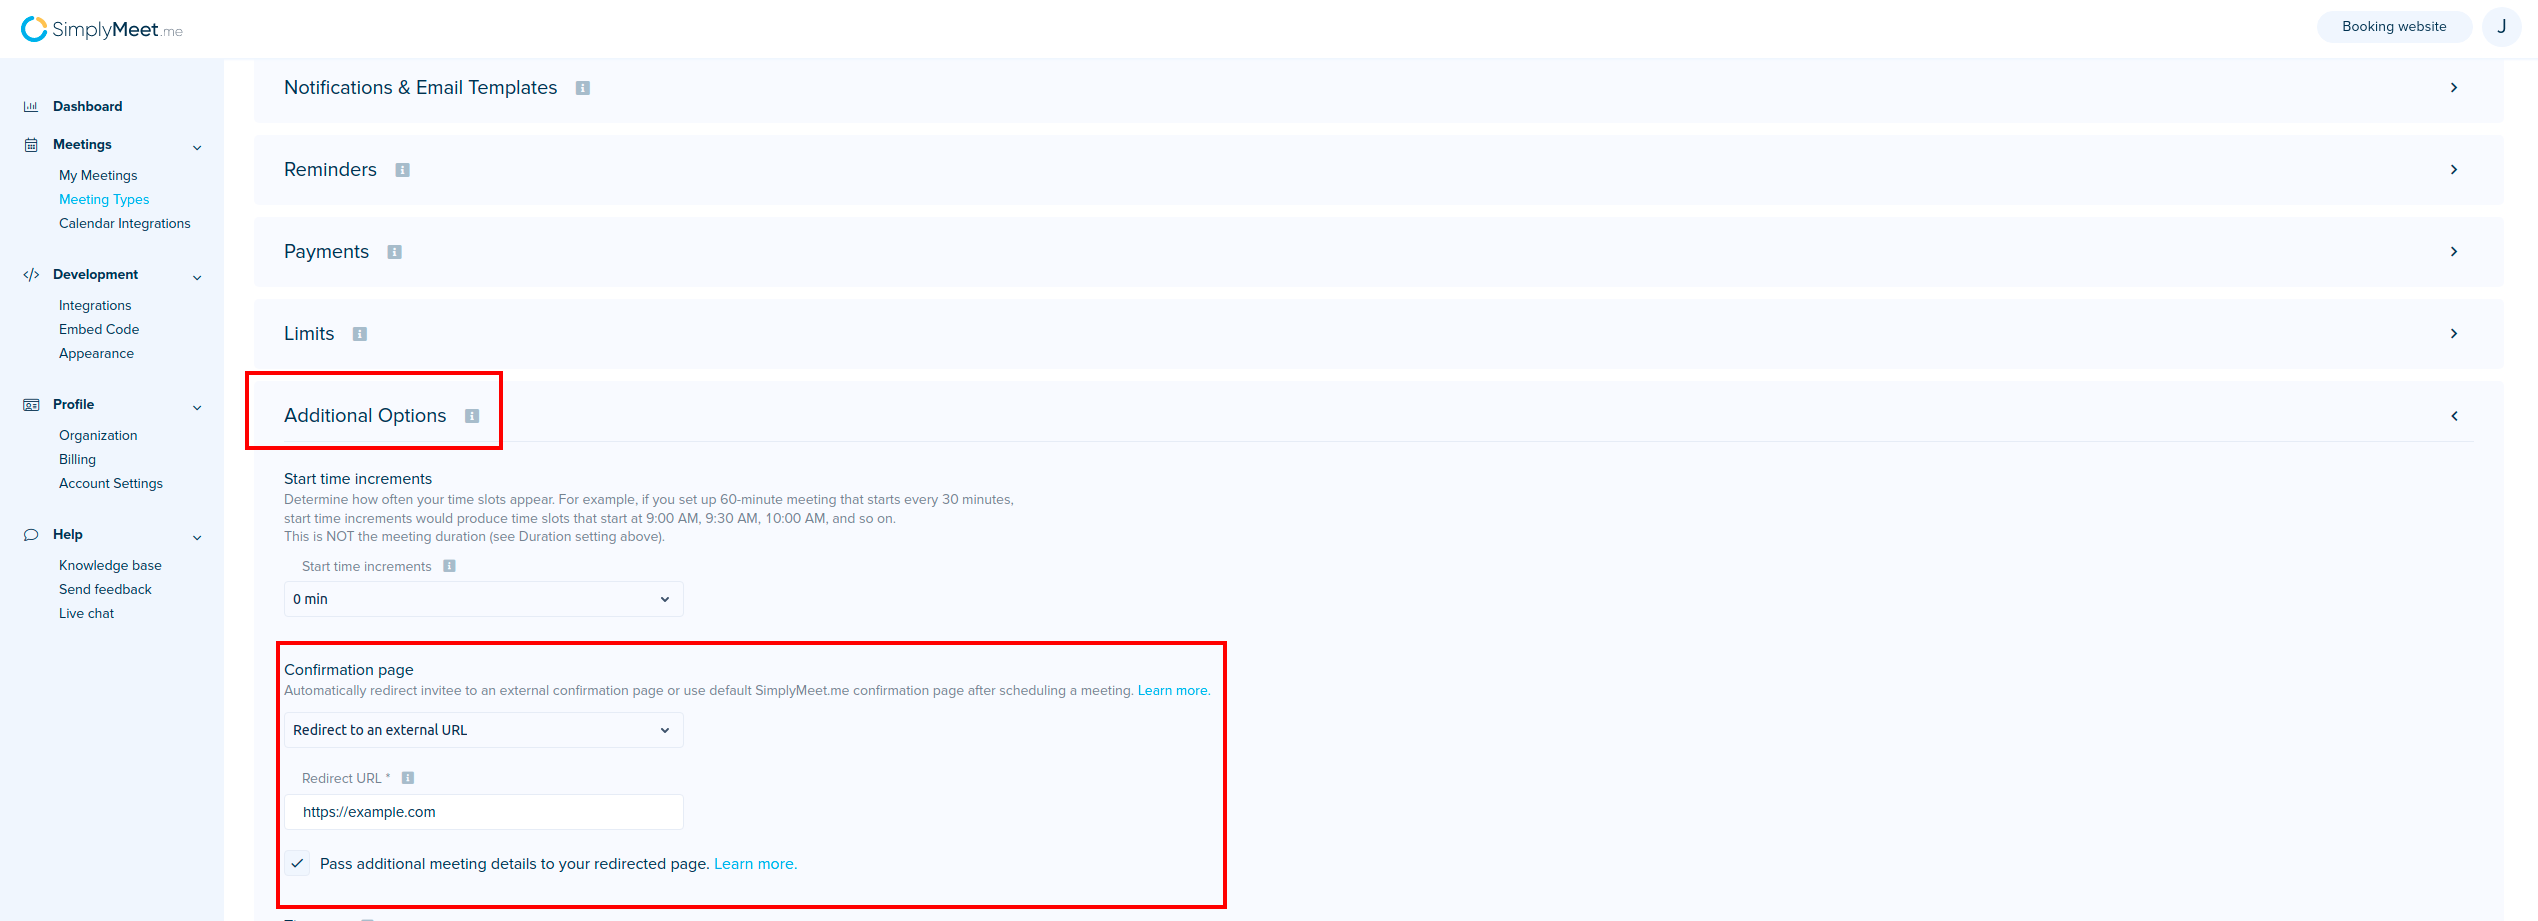The width and height of the screenshot is (2538, 921).
Task: Open the Start time increments dropdown
Action: point(483,599)
